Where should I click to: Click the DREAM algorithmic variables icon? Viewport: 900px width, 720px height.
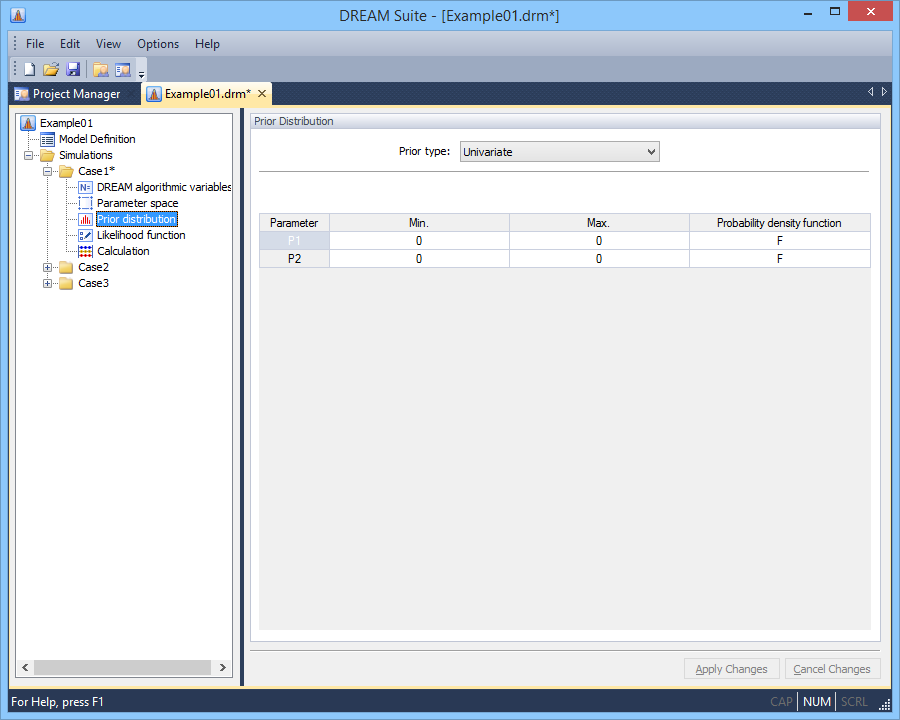86,187
